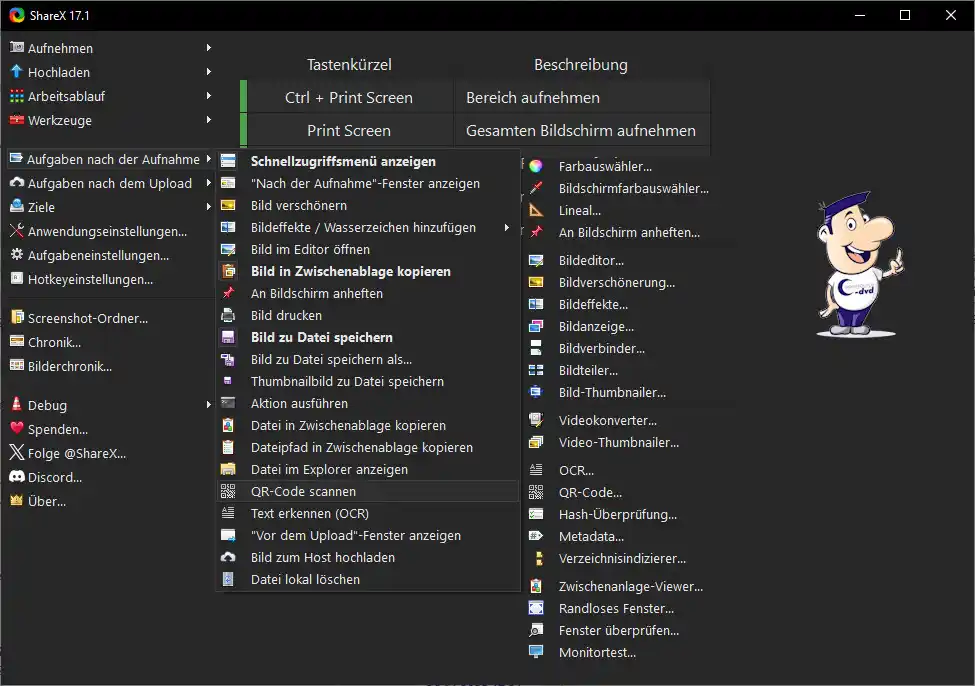Open Anwendungseinstellungen via its wrench icon
The height and width of the screenshot is (686, 975).
point(17,231)
